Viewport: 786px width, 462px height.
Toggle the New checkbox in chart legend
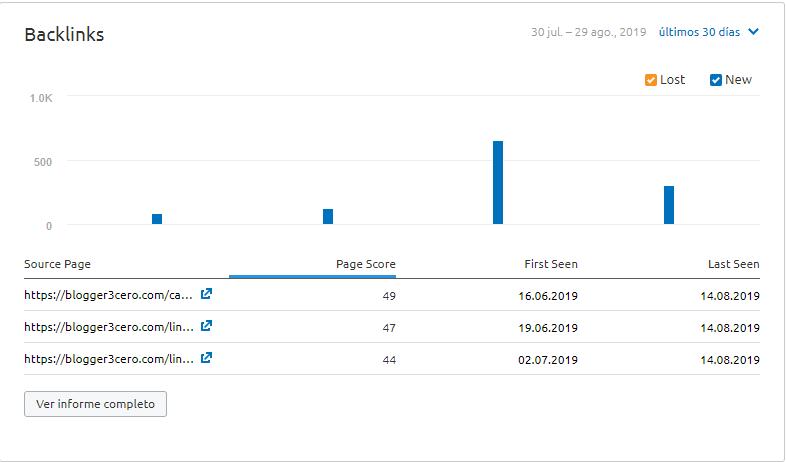point(716,80)
